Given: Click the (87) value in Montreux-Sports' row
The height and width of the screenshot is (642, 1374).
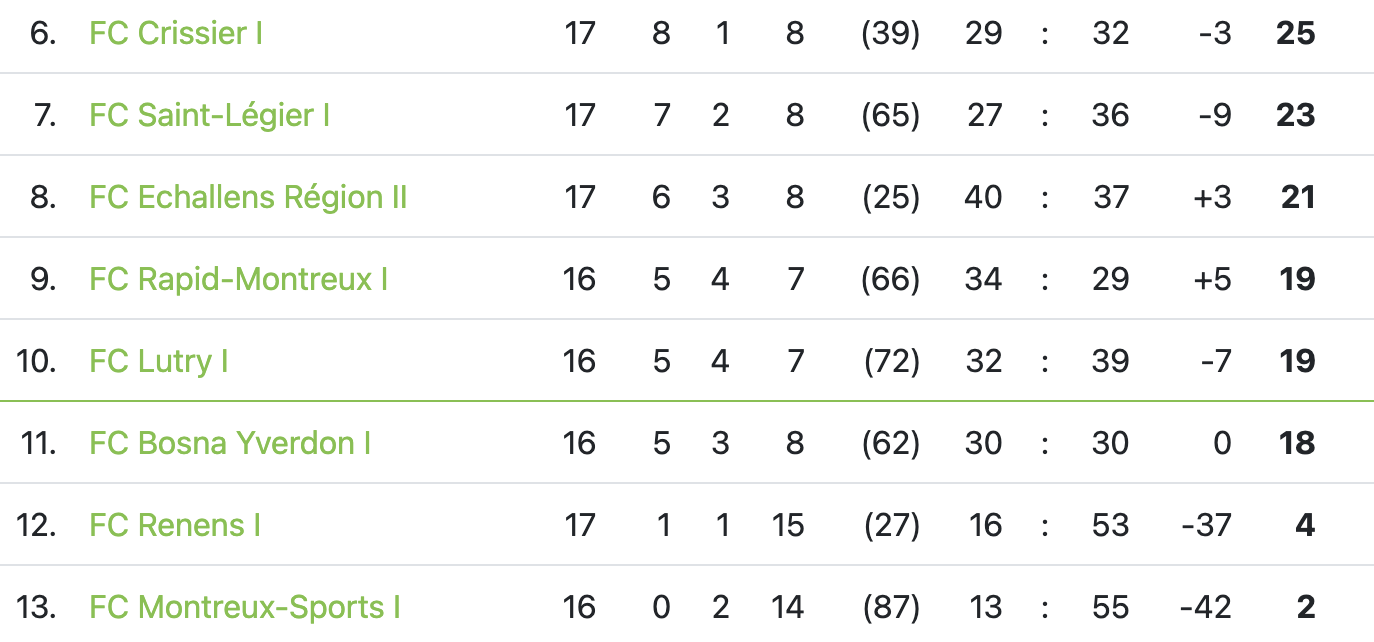Looking at the screenshot, I should tap(890, 607).
